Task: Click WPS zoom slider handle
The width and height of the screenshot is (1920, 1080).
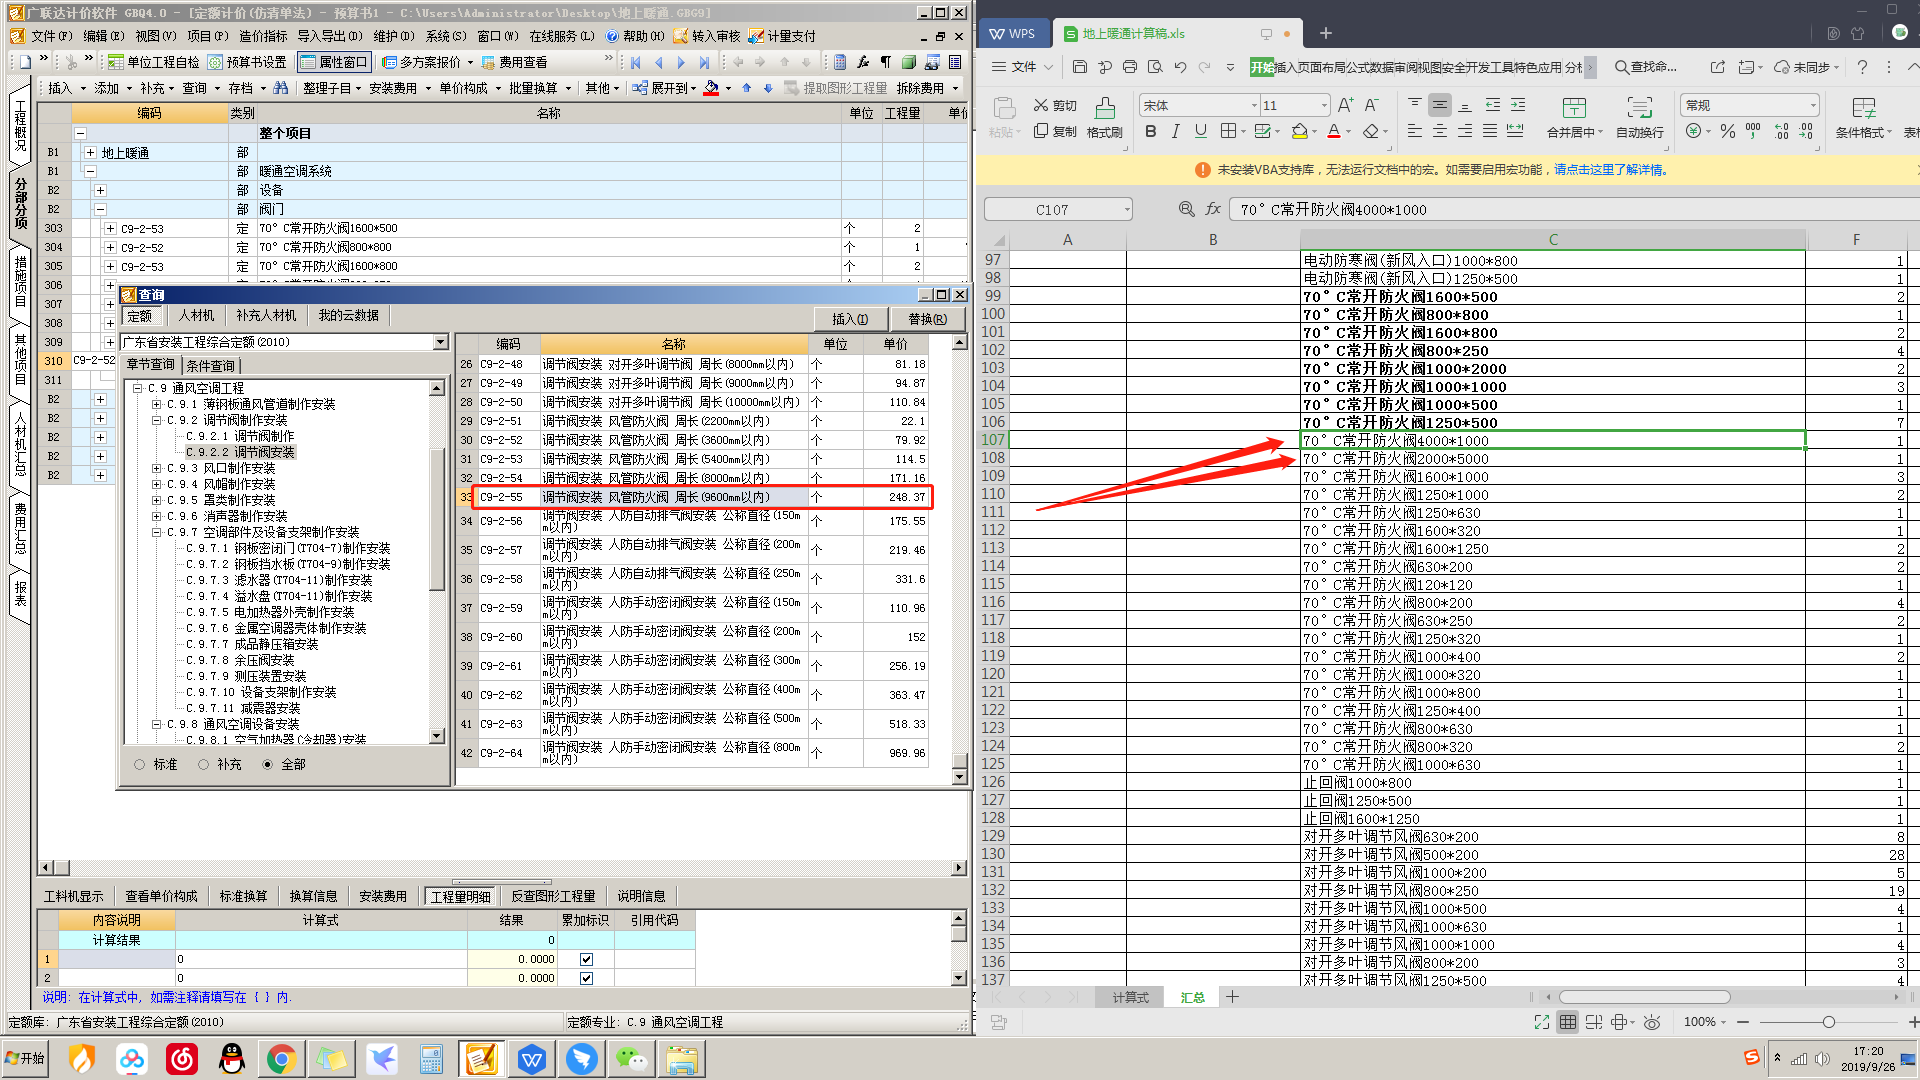Action: pyautogui.click(x=1829, y=1022)
